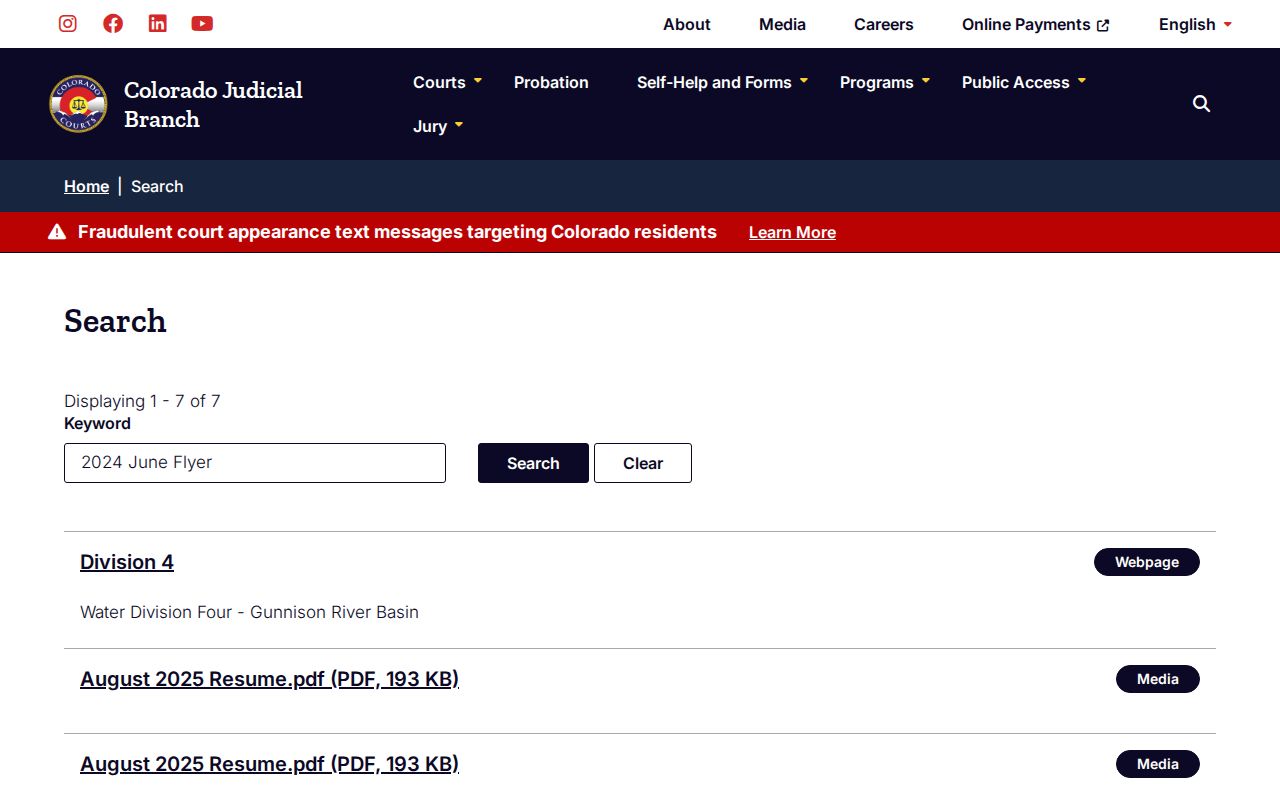Open the Division 4 search result
The width and height of the screenshot is (1280, 800).
click(x=127, y=562)
